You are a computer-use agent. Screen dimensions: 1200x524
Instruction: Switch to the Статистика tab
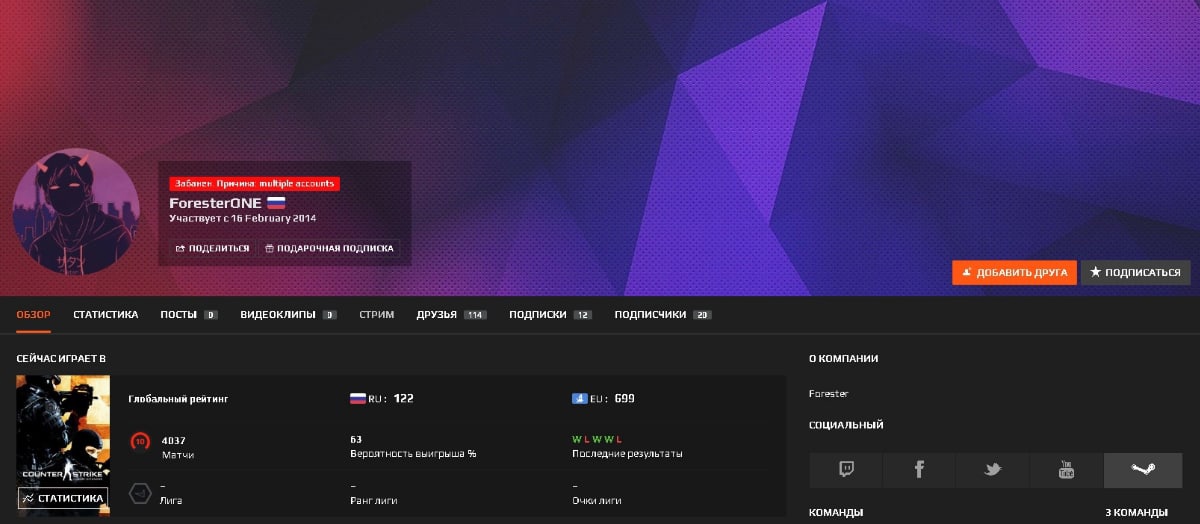pyautogui.click(x=105, y=314)
